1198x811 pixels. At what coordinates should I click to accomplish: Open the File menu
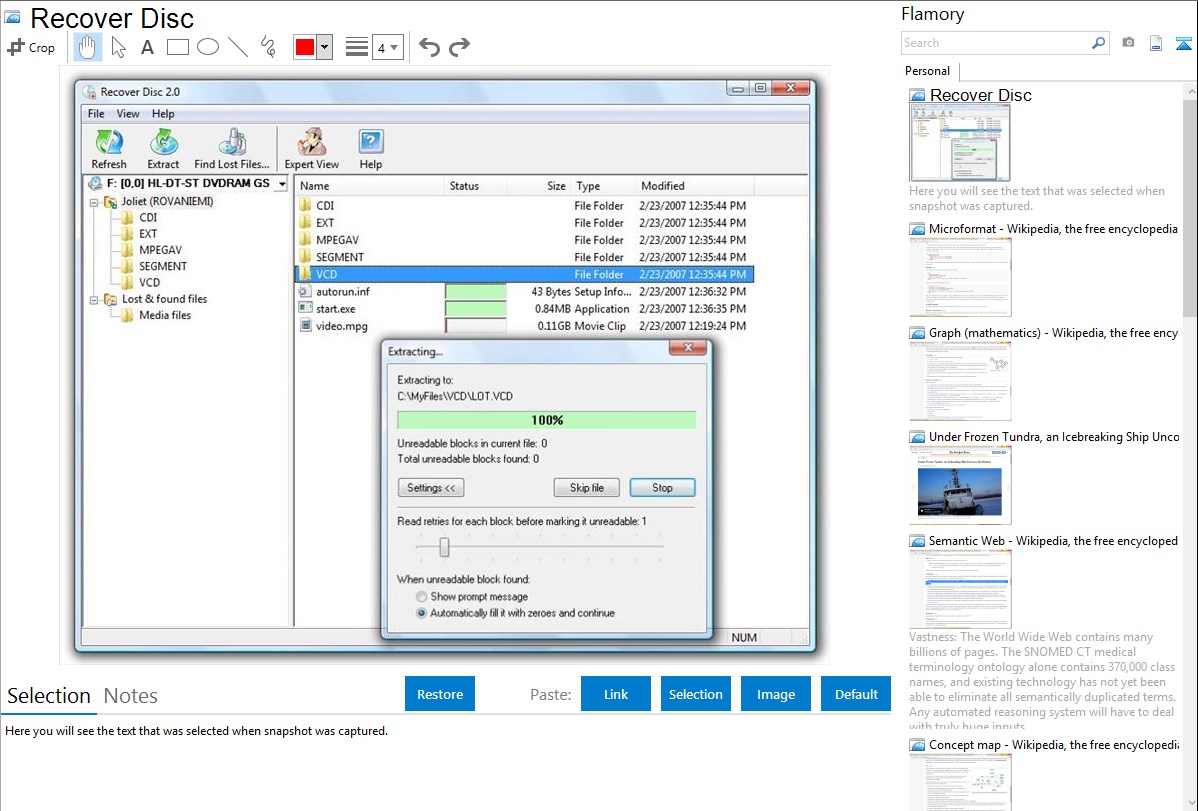pos(96,114)
